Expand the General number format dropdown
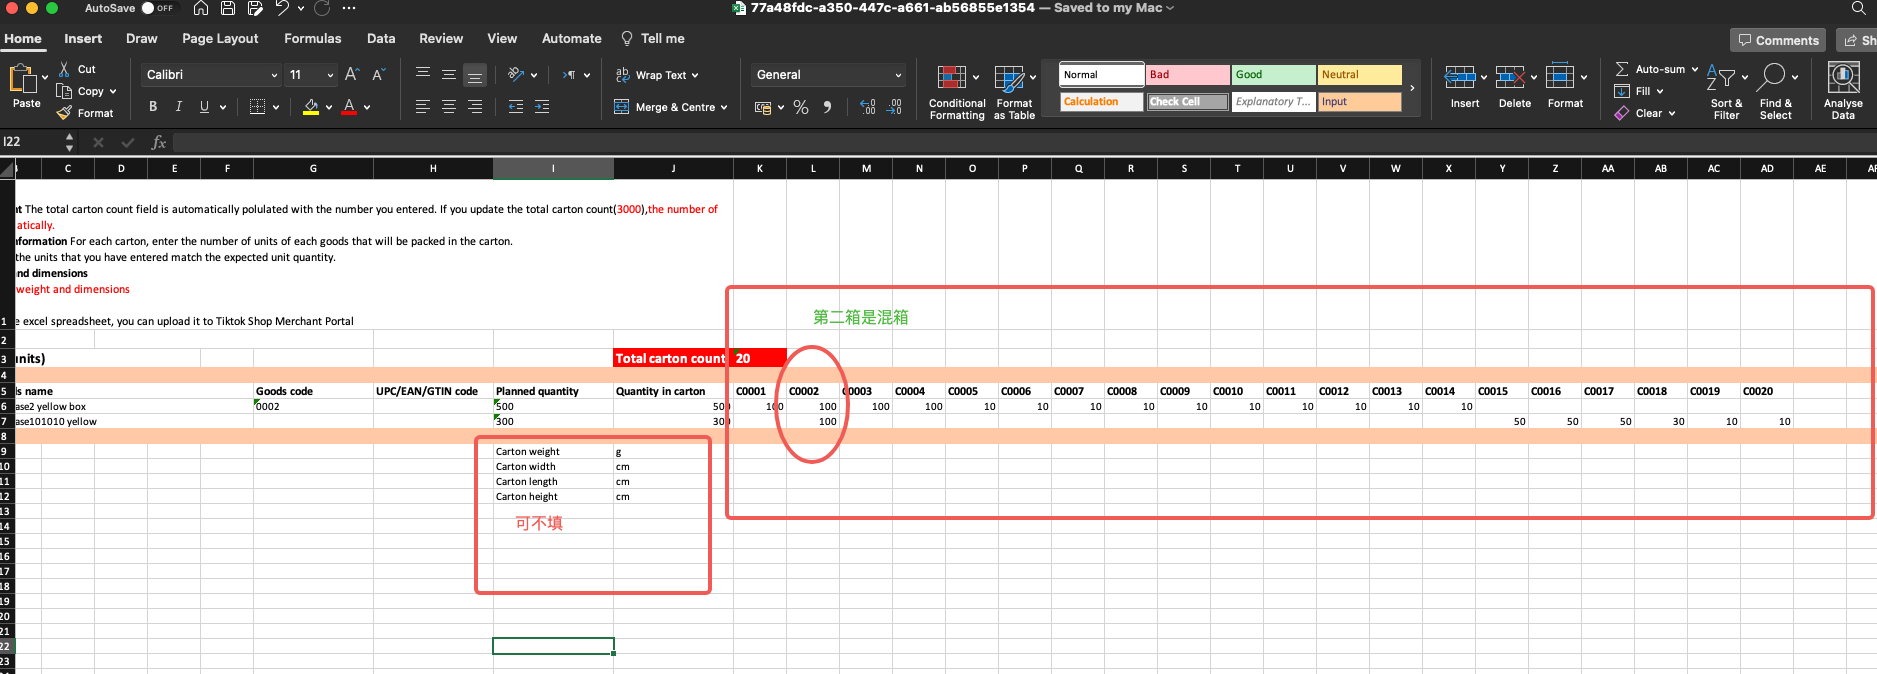Image resolution: width=1877 pixels, height=674 pixels. click(x=897, y=75)
